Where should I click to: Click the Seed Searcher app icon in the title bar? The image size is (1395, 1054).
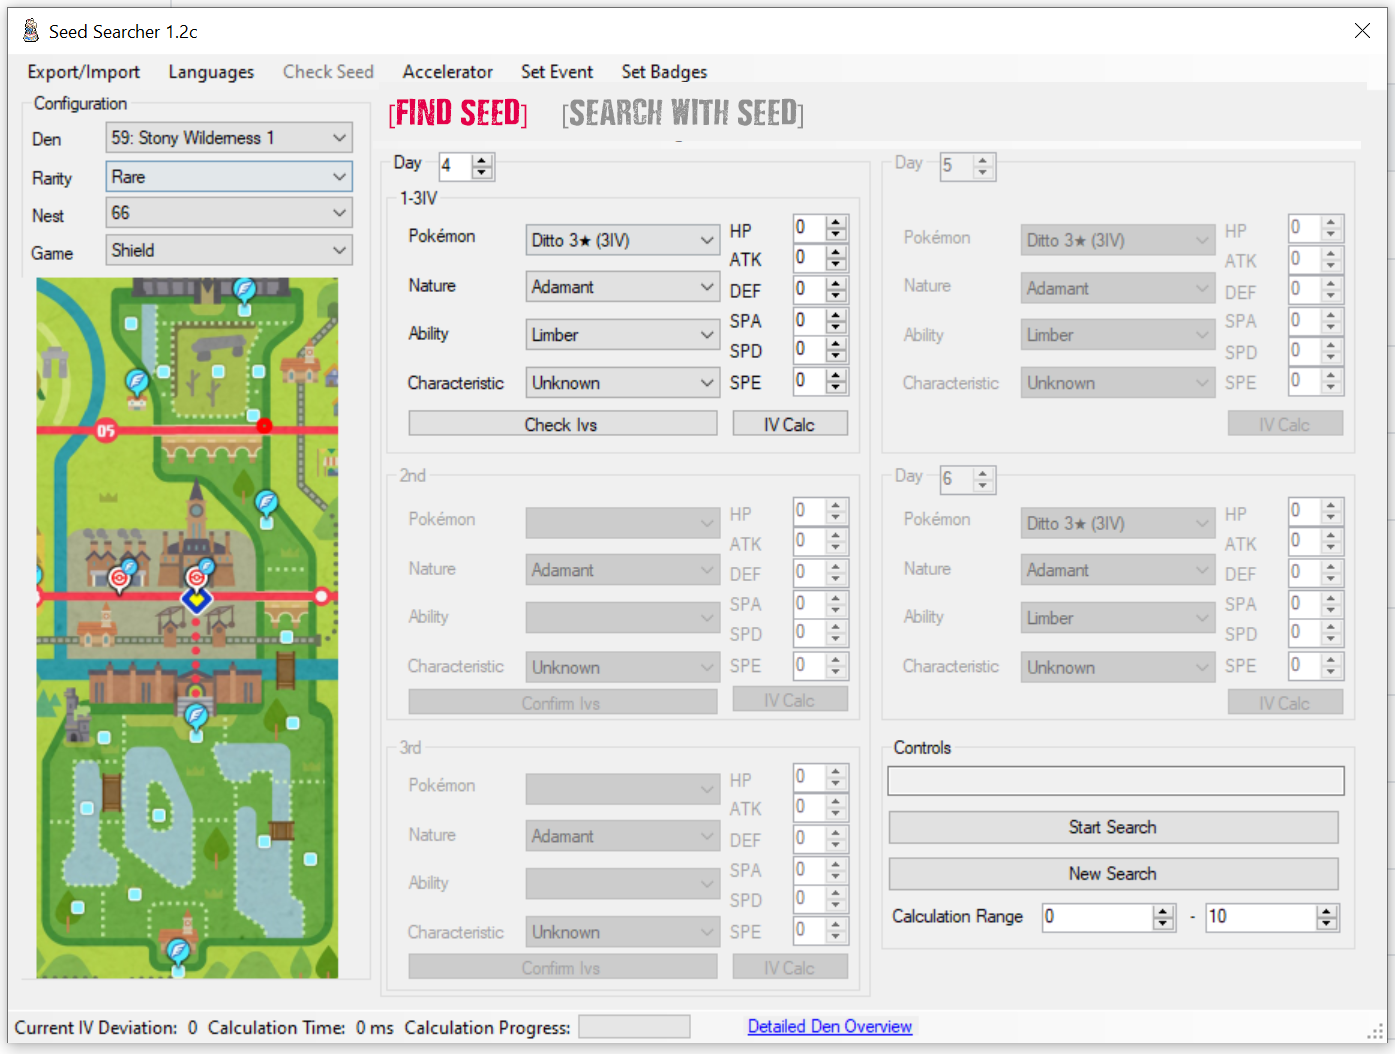(31, 31)
